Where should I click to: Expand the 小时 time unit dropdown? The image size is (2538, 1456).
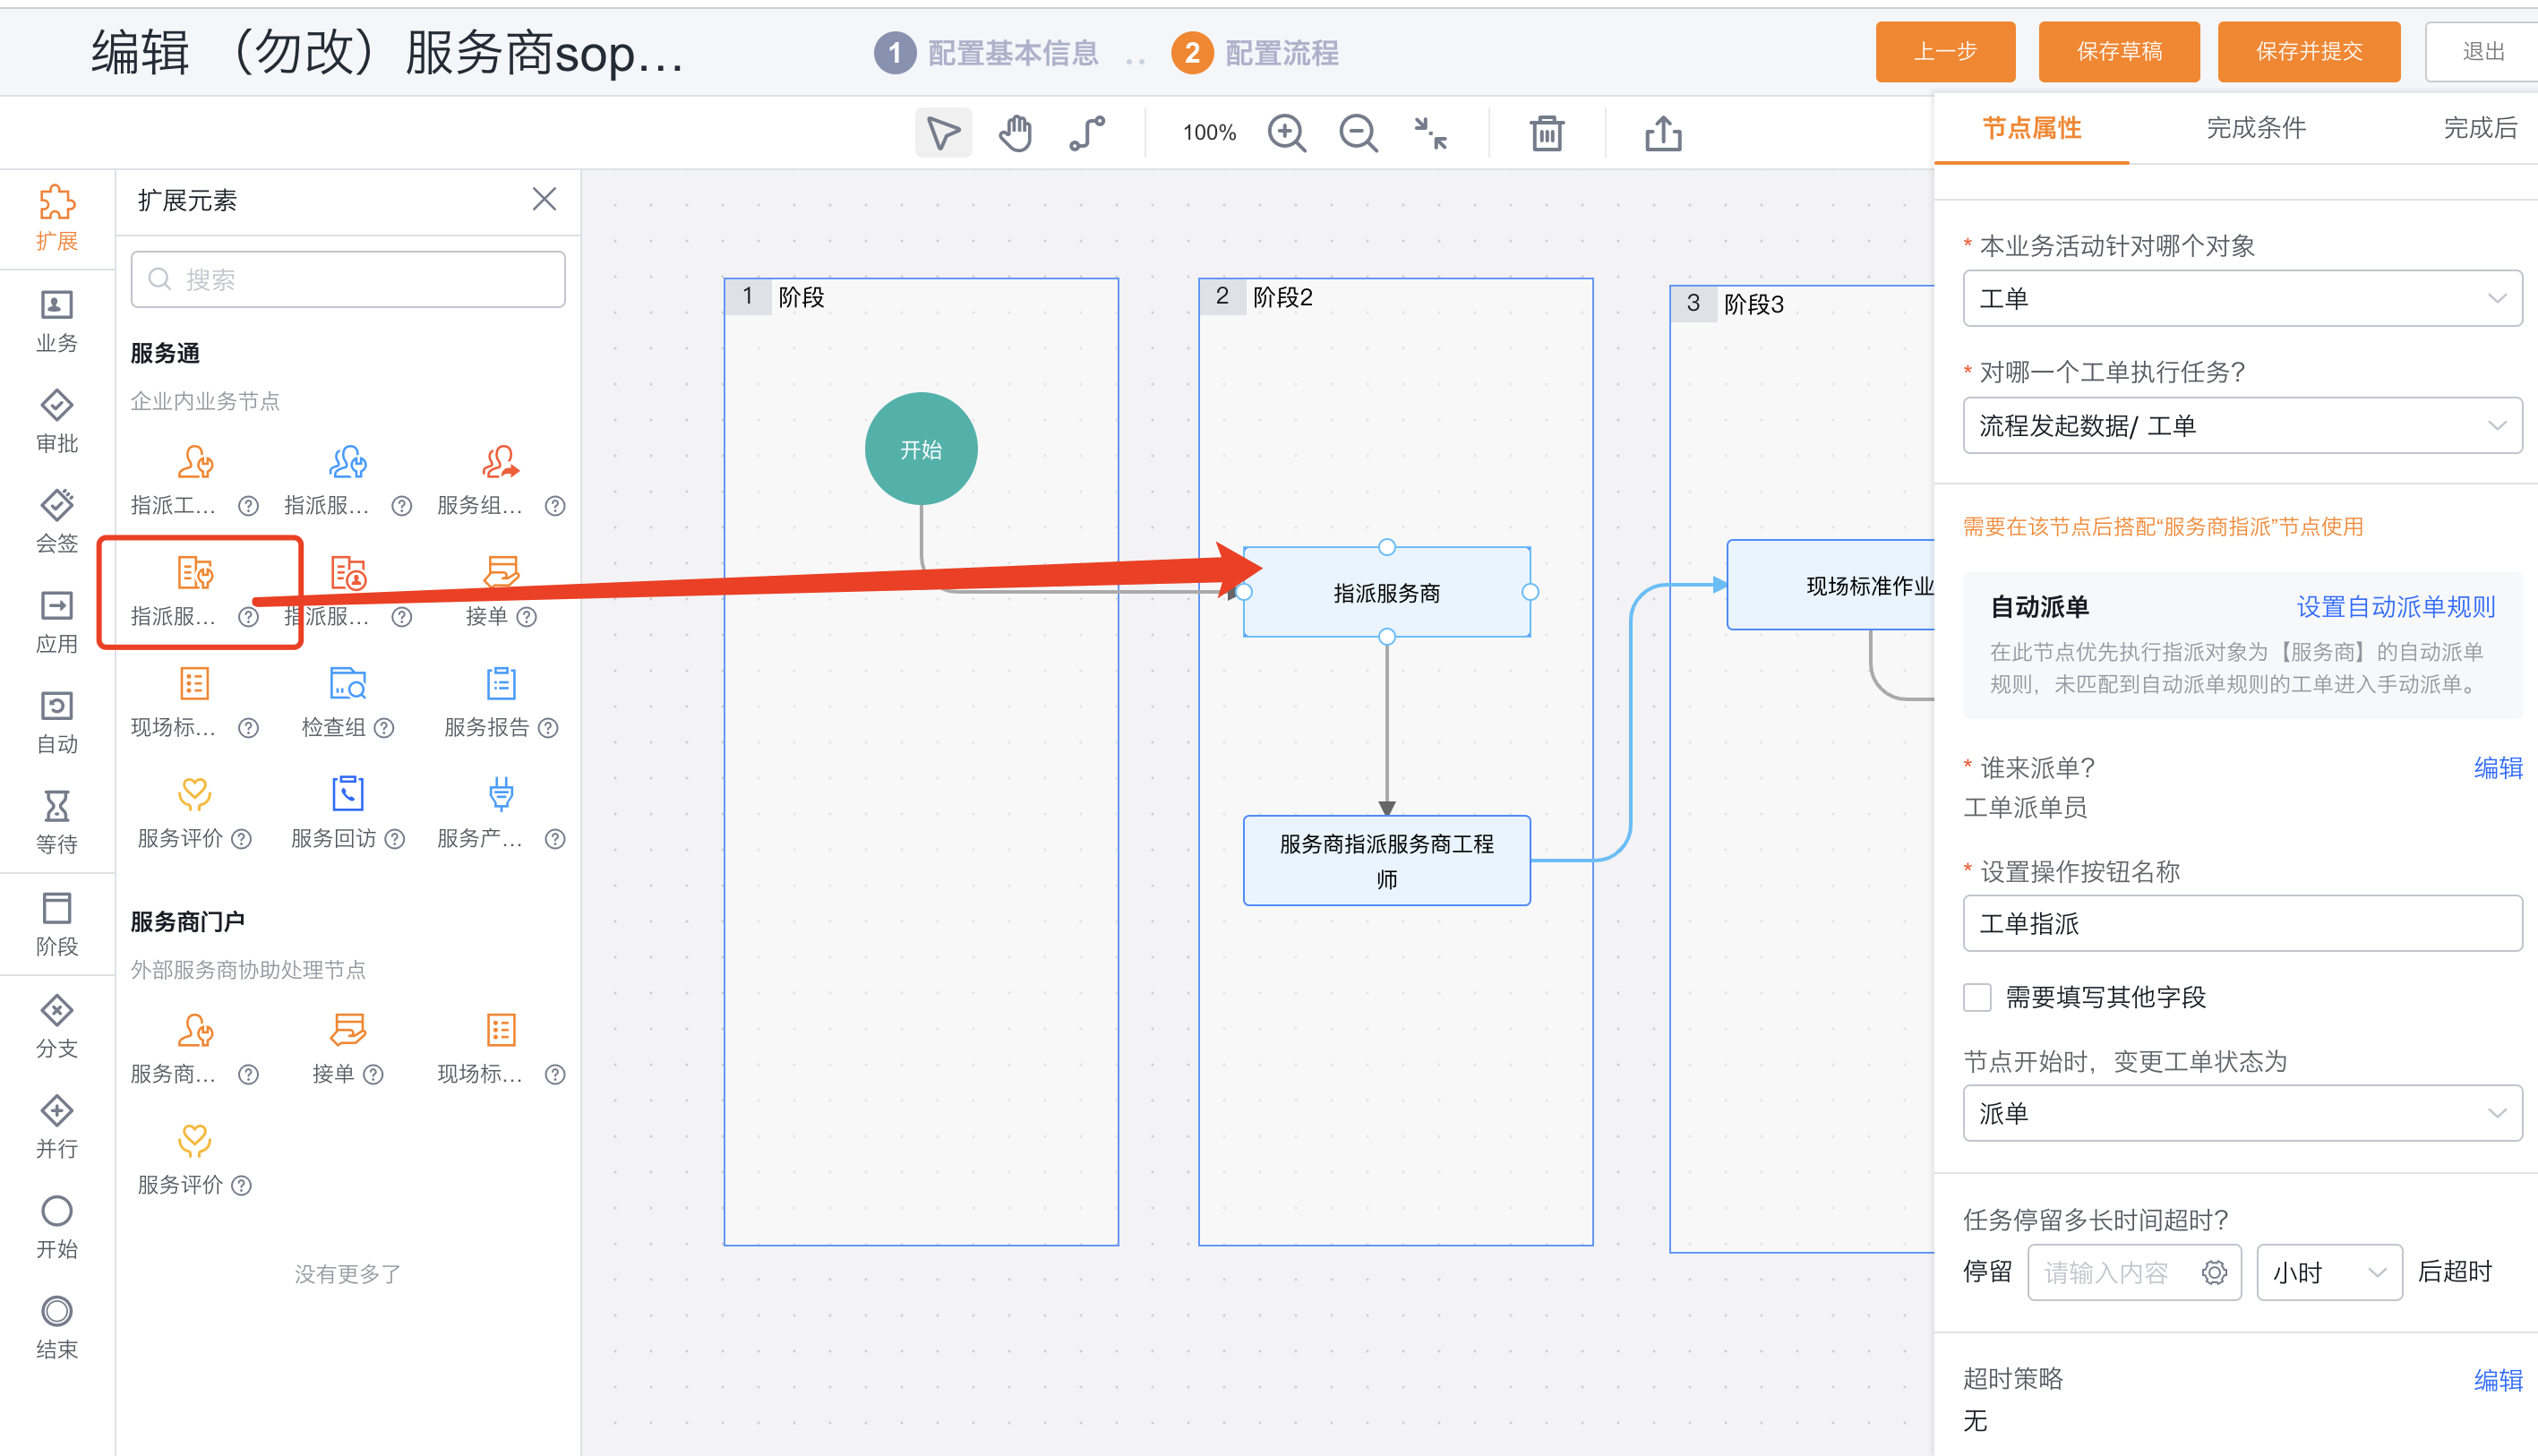click(x=2329, y=1272)
